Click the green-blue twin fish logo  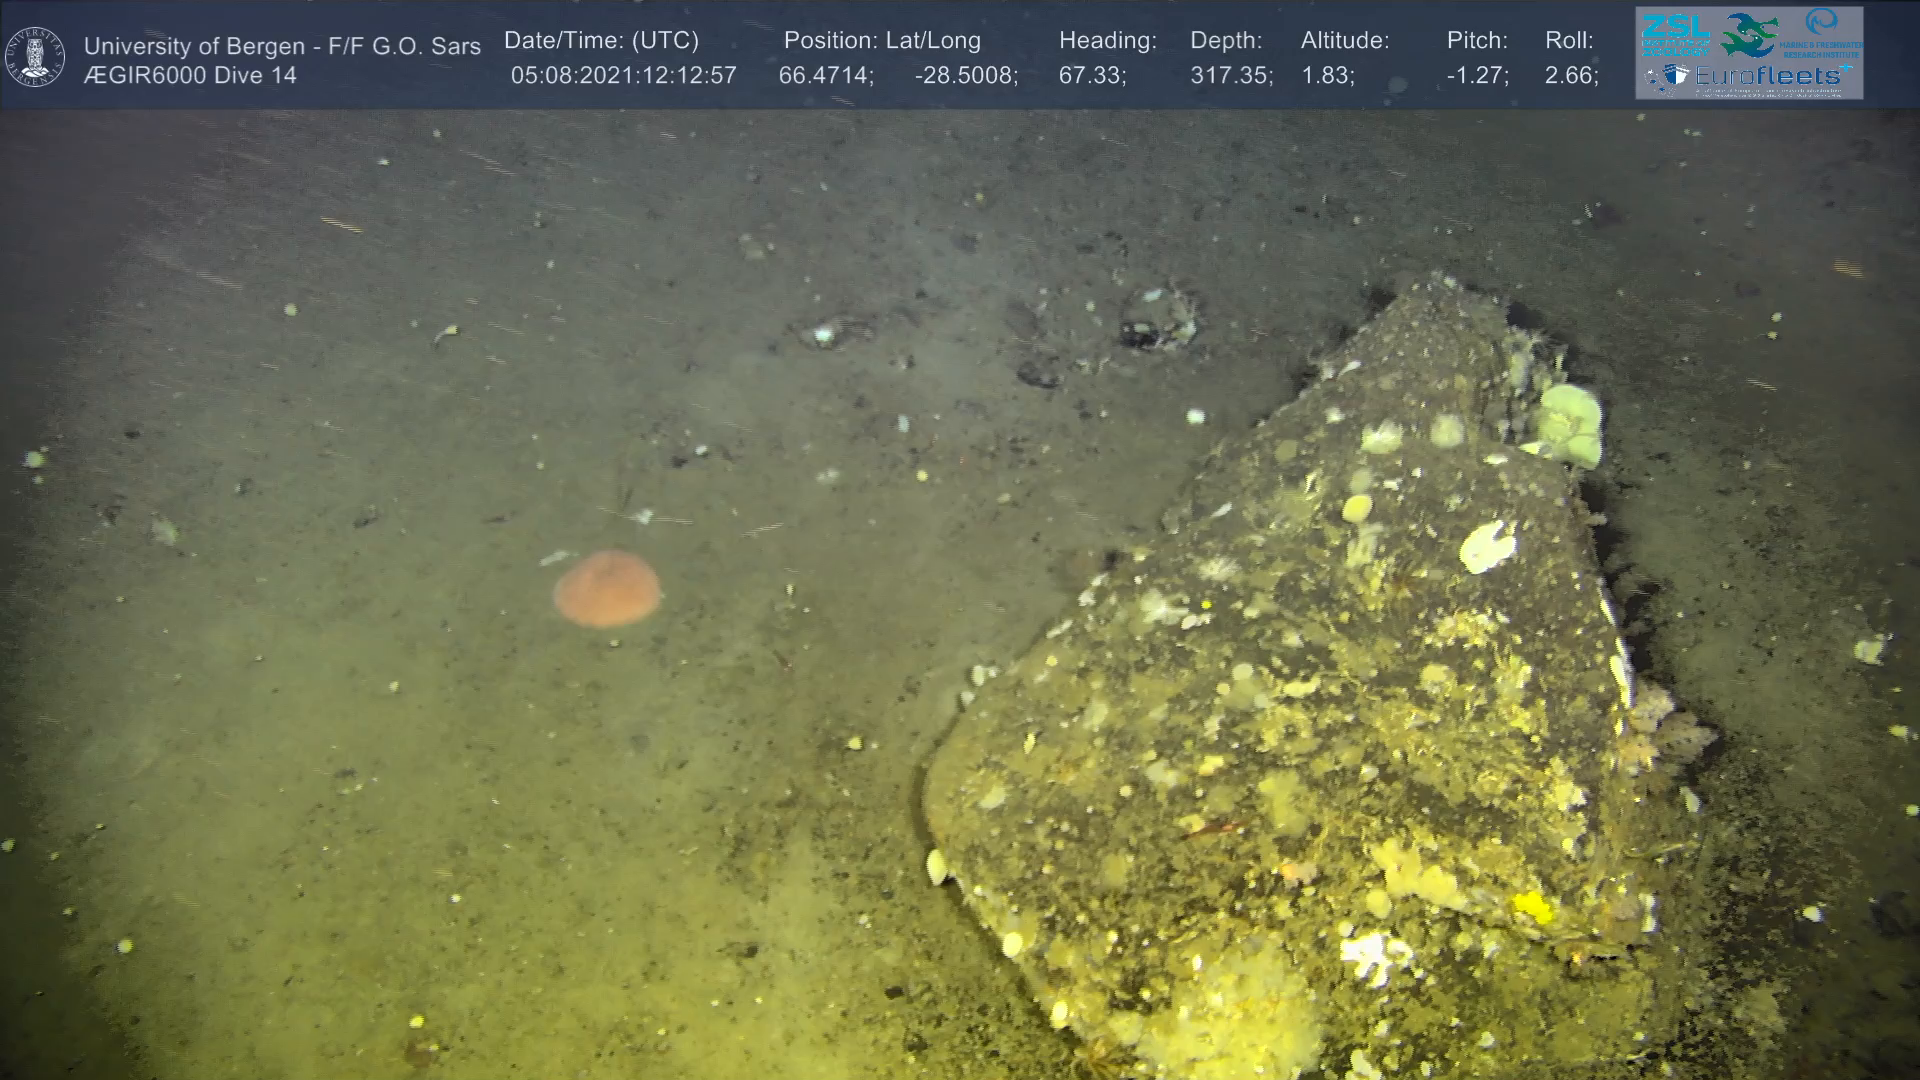1749,34
